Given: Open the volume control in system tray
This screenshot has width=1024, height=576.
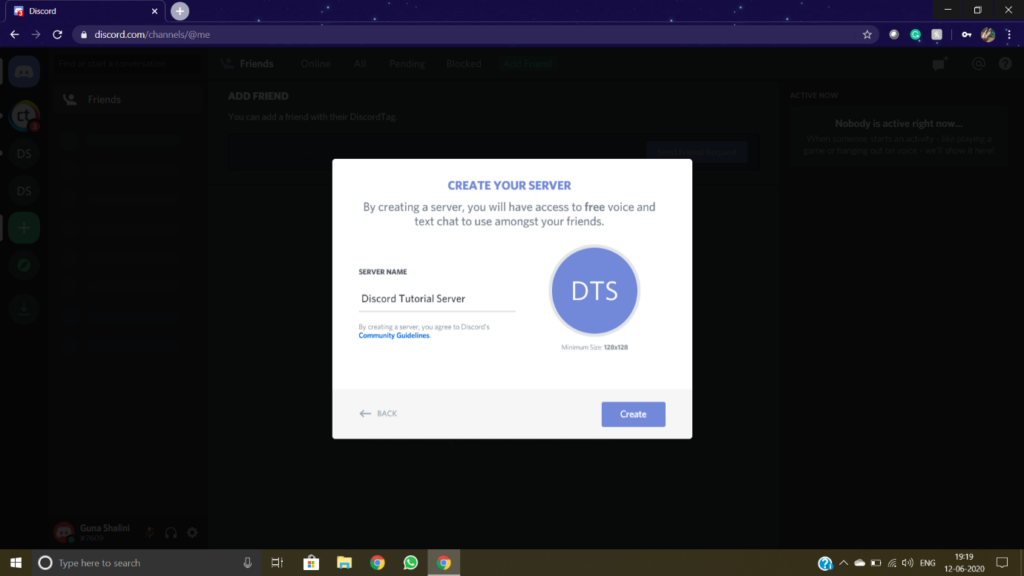Looking at the screenshot, I should tap(908, 563).
